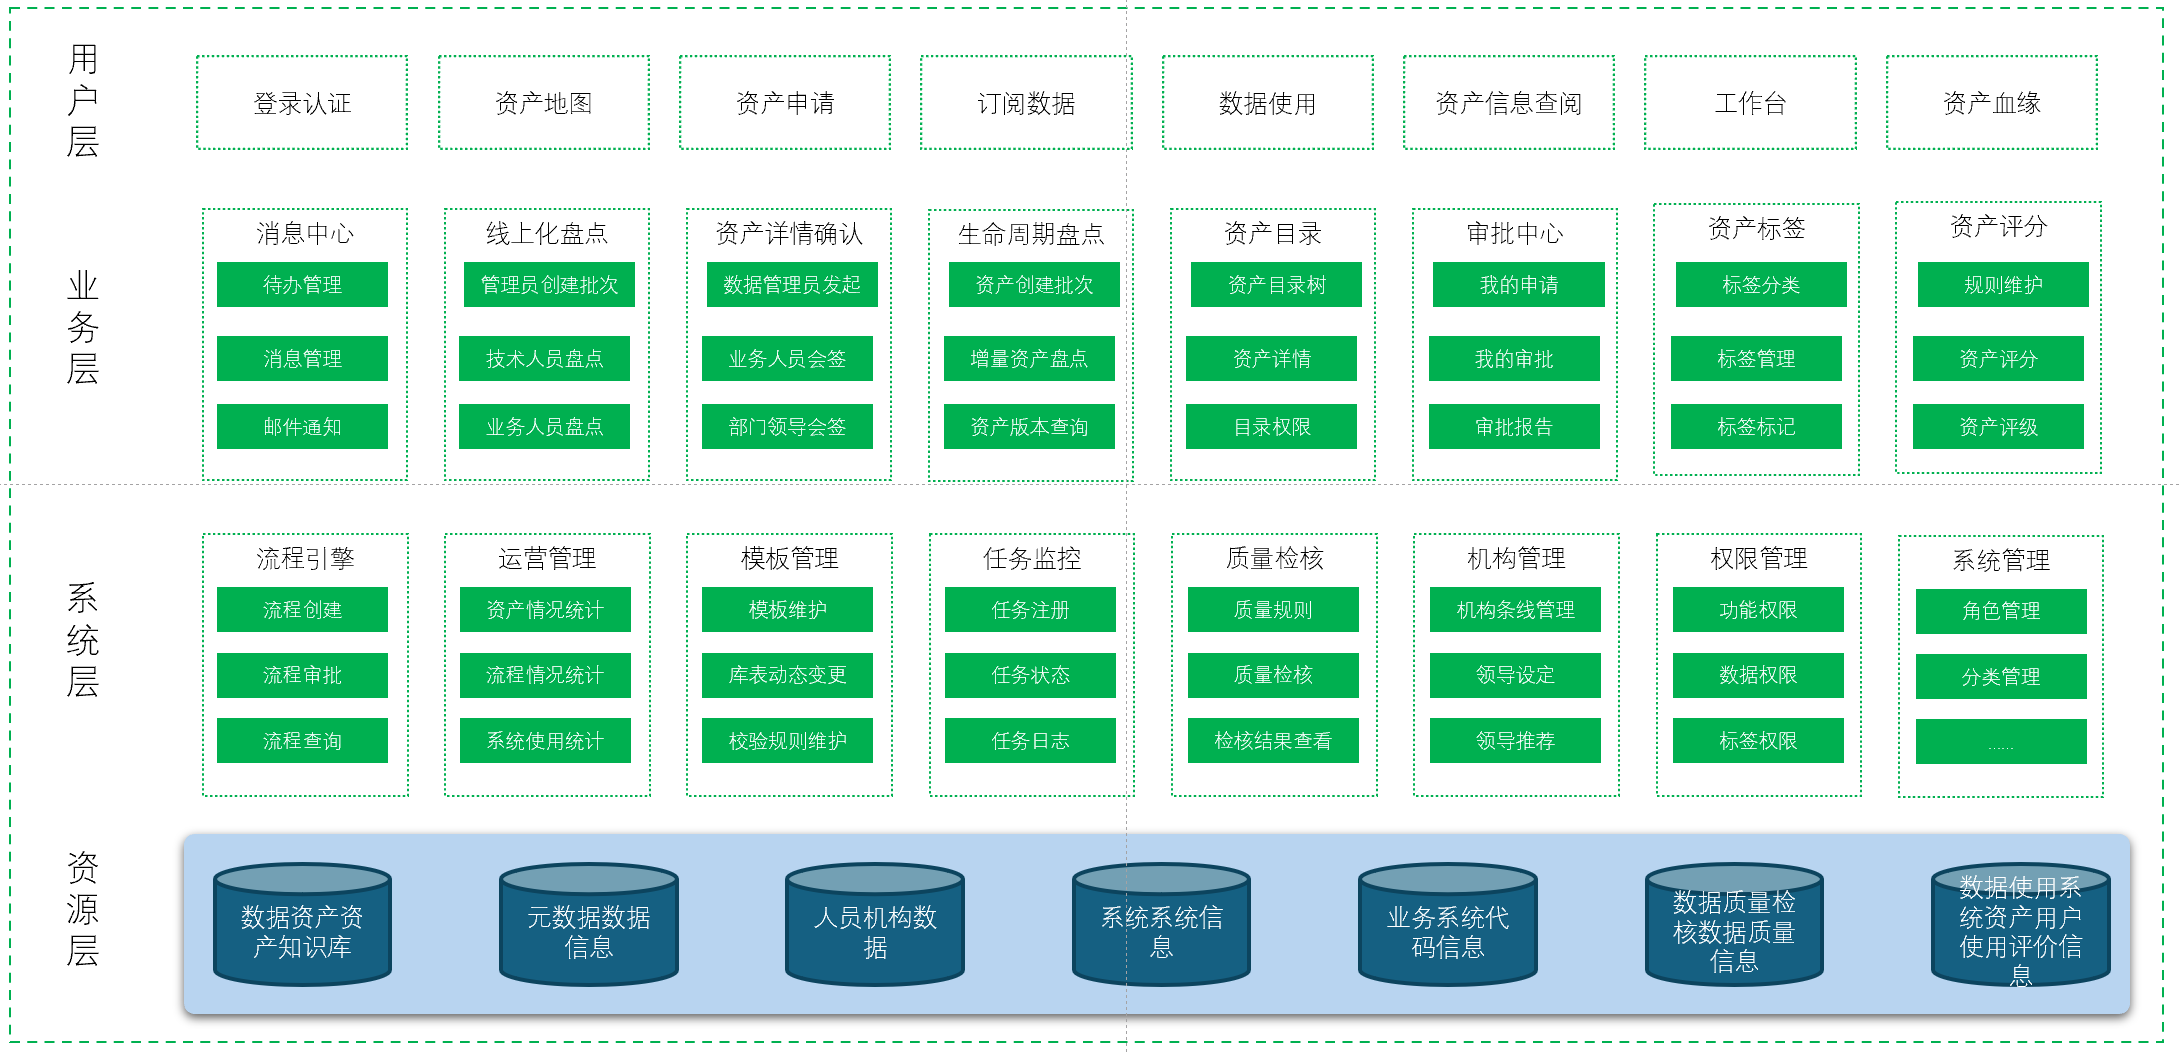Viewport: 2179px width, 1055px height.
Task: Select the 系统系统信息 database cylinder
Action: tap(1161, 925)
